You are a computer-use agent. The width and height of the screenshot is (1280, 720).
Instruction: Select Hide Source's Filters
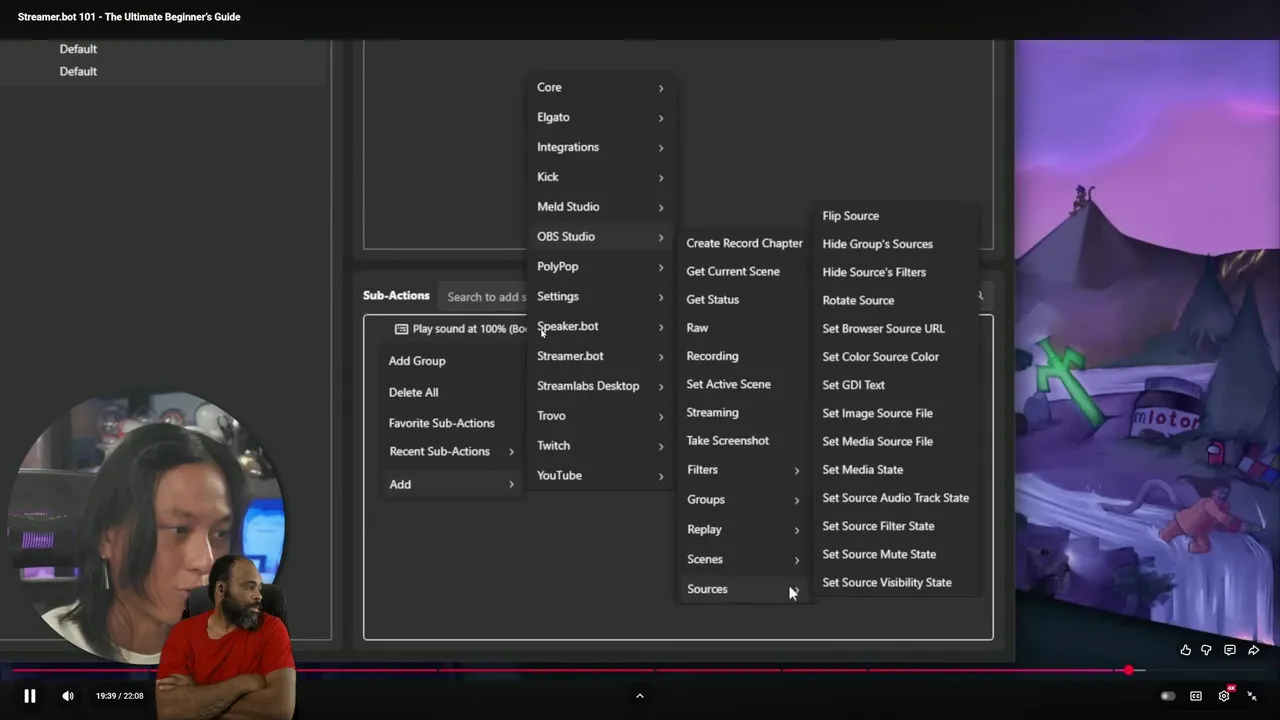(x=874, y=272)
